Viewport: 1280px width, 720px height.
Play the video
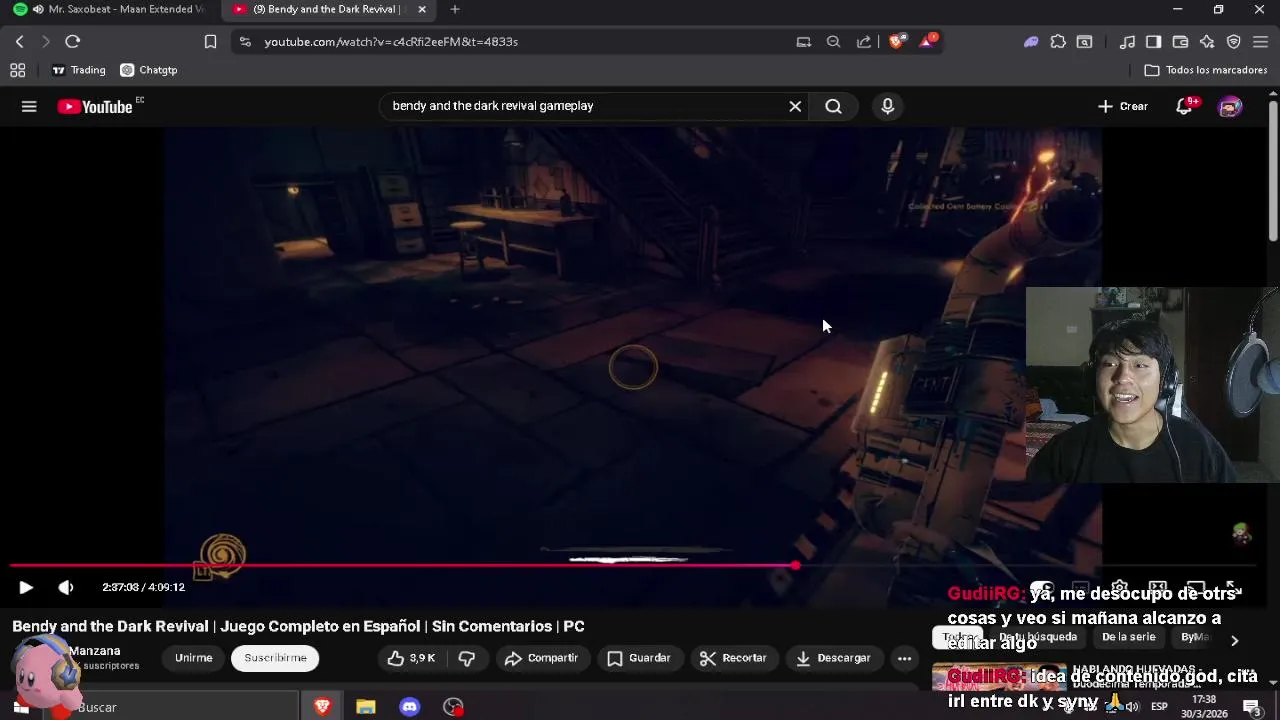[25, 587]
